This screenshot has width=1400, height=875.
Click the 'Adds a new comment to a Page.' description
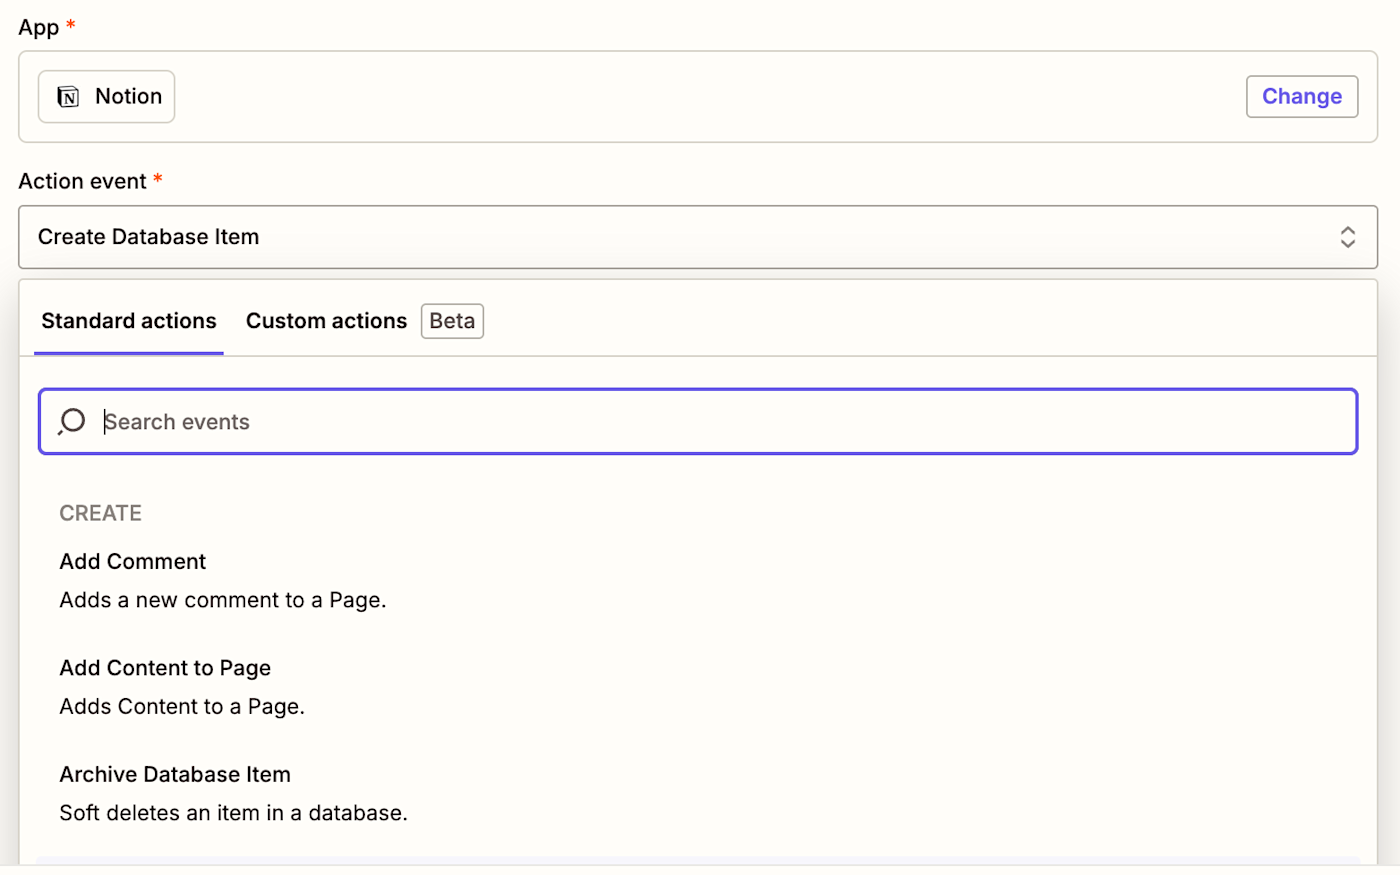point(223,600)
